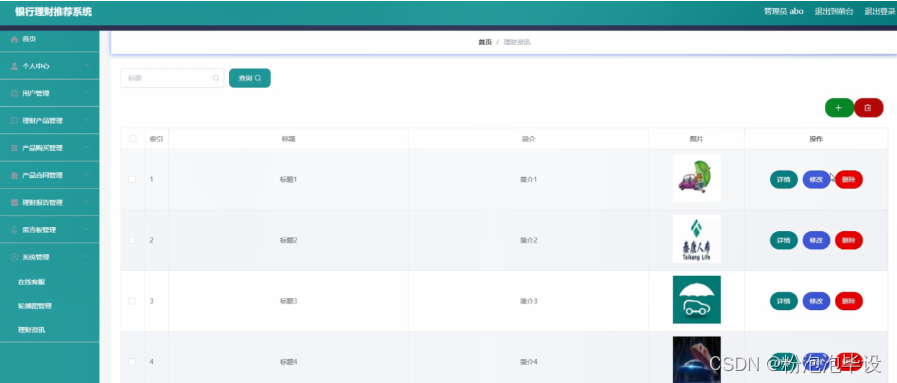Expand 理财报告管理 with its chevron arrow
The image size is (897, 383).
87,202
